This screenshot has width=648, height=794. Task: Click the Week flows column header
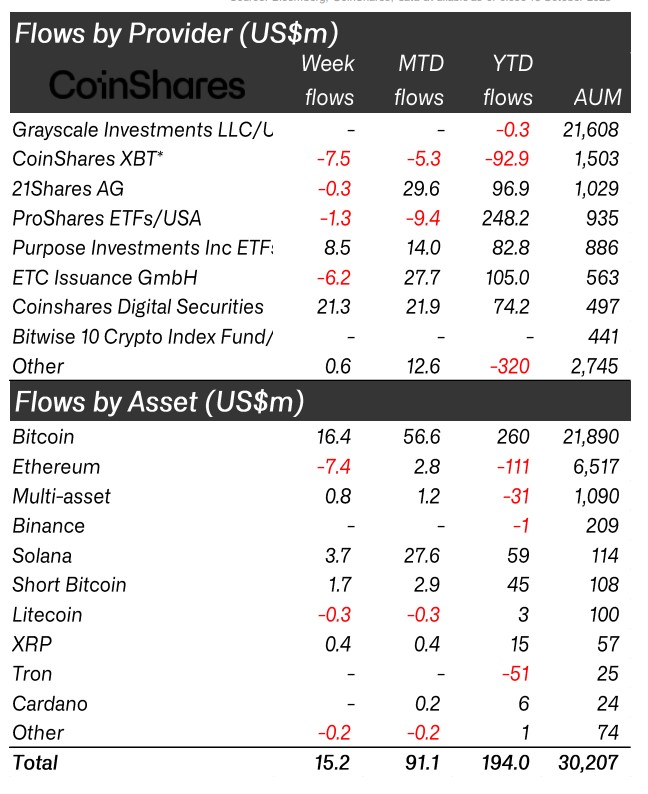(x=328, y=81)
